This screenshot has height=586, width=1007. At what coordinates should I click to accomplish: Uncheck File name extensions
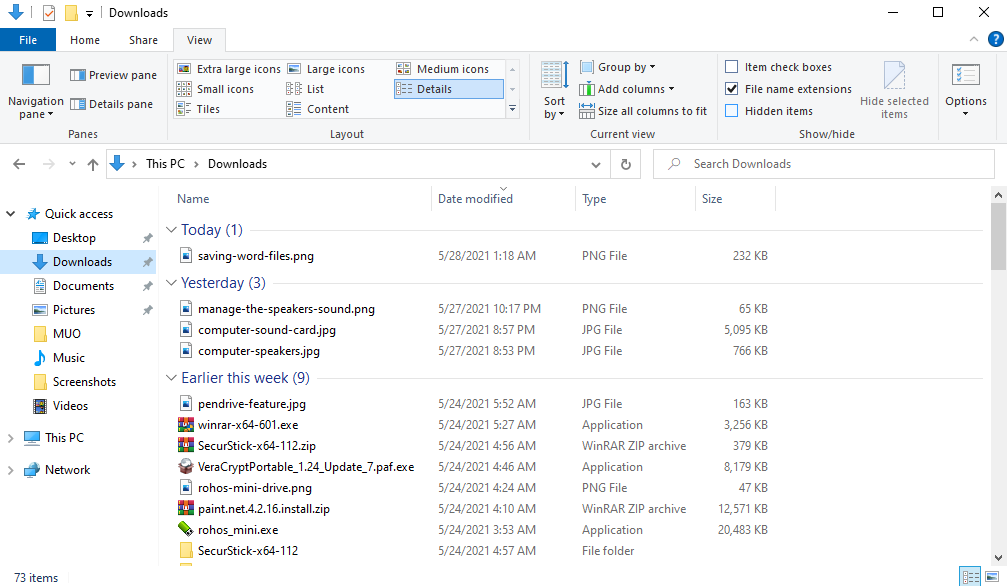pyautogui.click(x=732, y=89)
